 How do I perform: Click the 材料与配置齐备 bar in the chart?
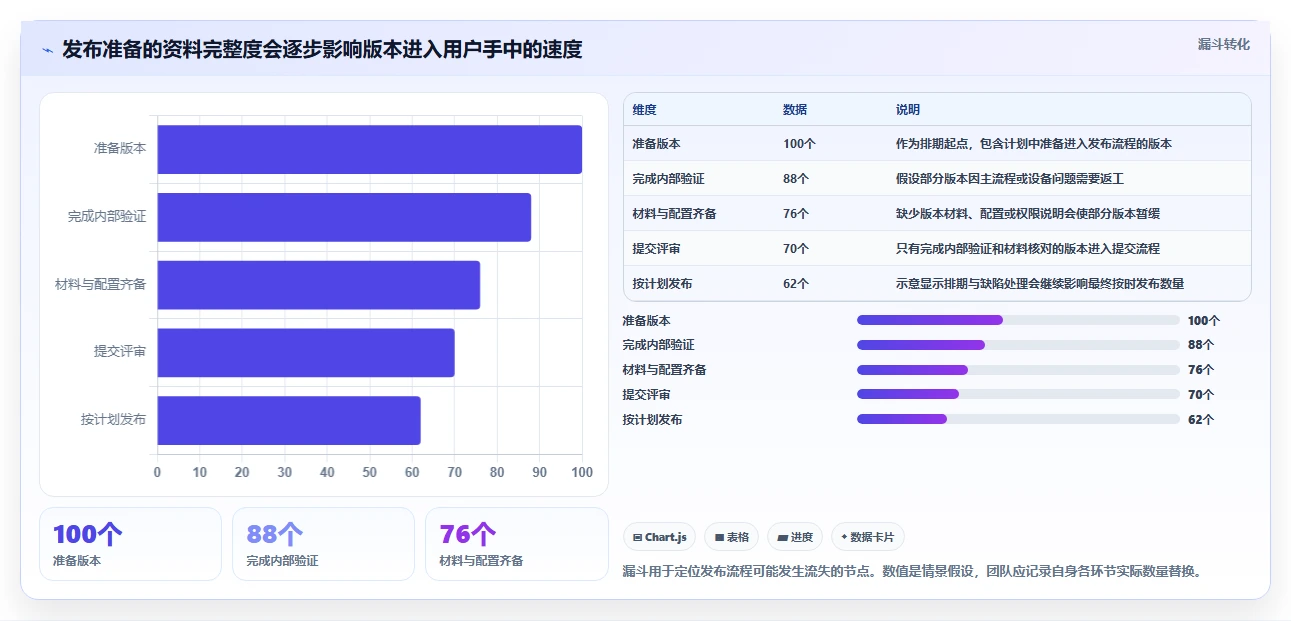[318, 285]
